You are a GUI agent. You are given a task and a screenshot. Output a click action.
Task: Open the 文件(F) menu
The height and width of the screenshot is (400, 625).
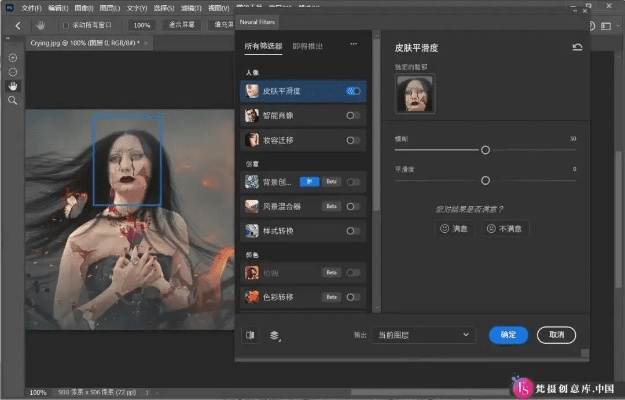click(x=31, y=7)
